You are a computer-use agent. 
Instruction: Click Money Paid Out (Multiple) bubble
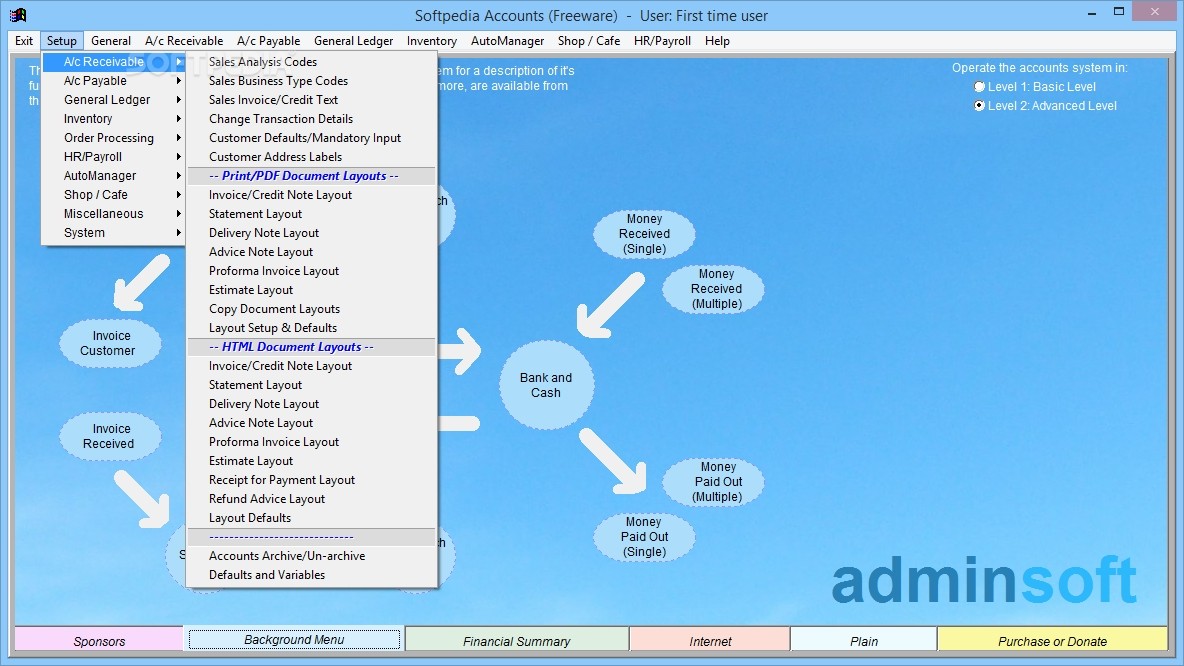coord(714,482)
